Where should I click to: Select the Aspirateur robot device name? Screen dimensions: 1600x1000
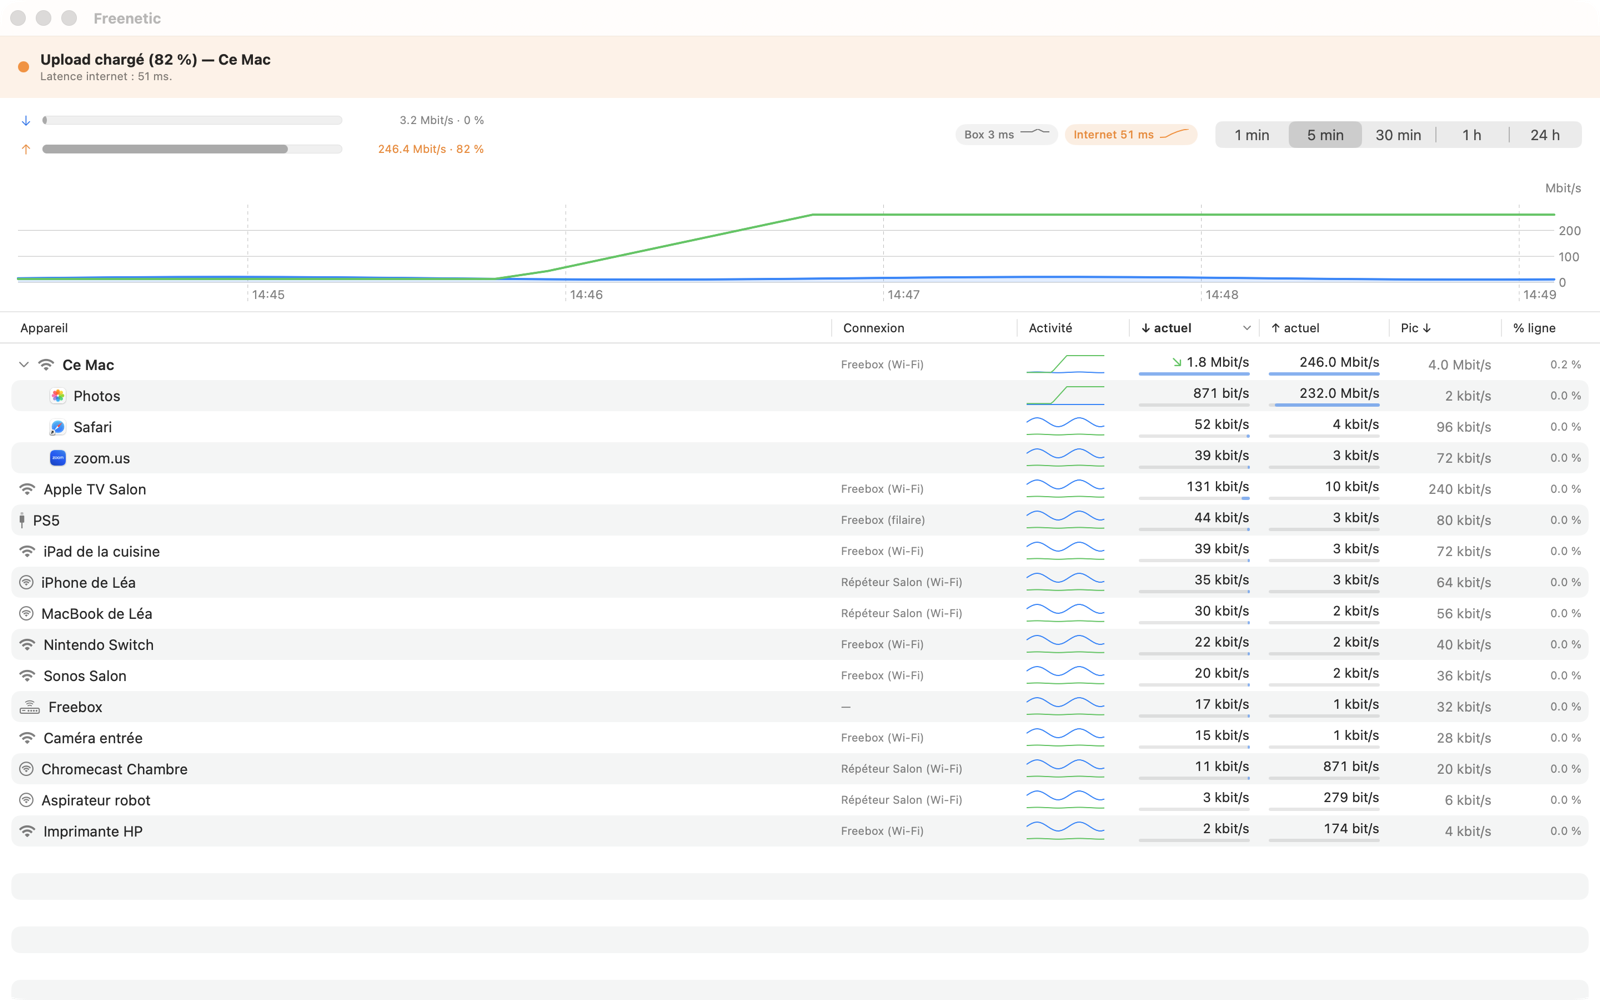point(95,800)
